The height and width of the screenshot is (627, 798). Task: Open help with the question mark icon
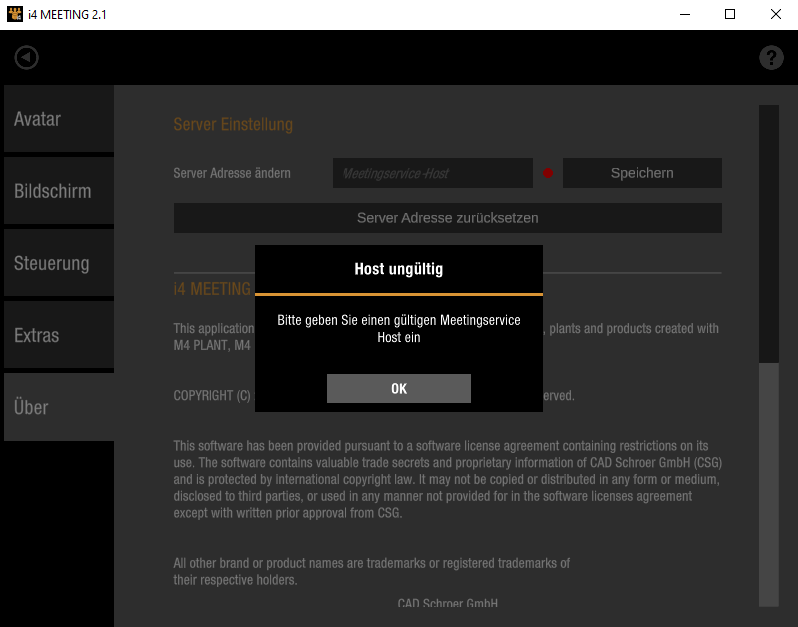coord(771,58)
